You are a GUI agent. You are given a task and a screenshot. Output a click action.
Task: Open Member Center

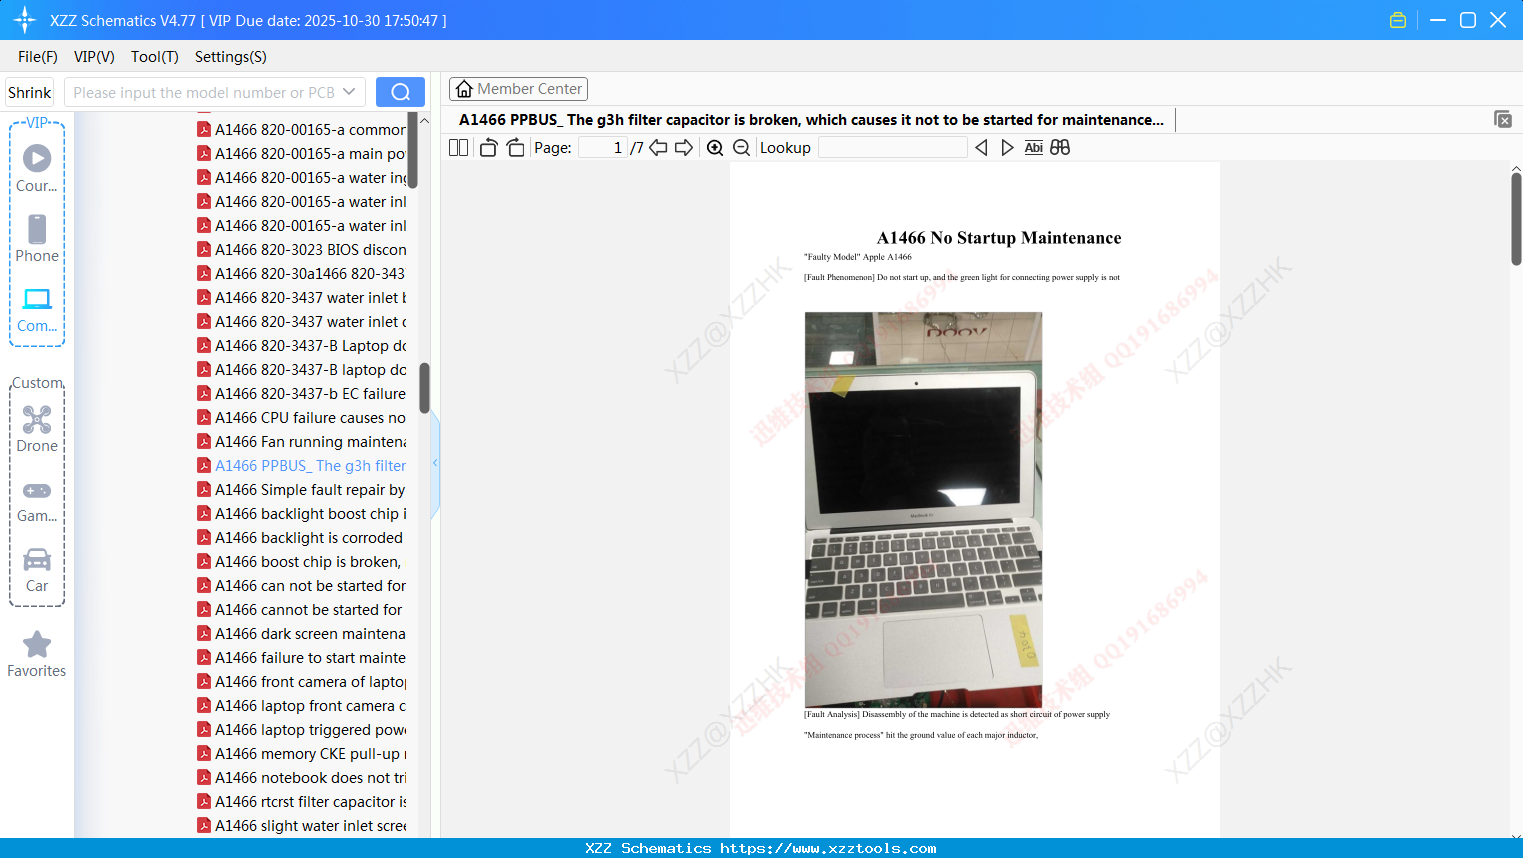click(519, 89)
